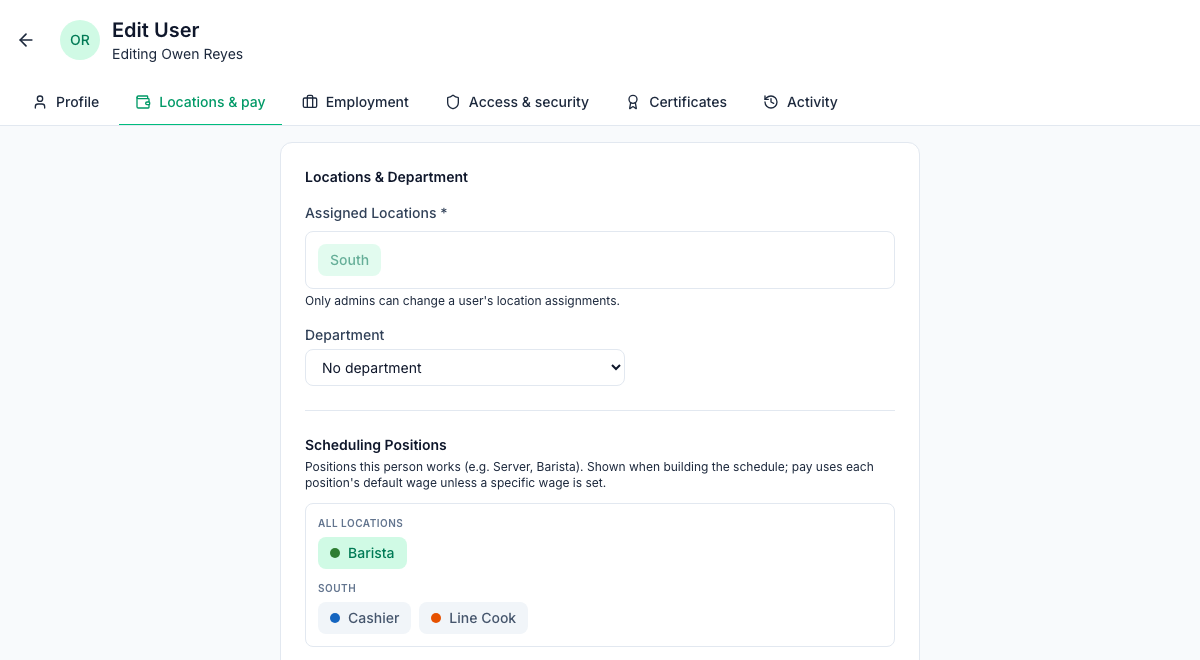The image size is (1200, 660).
Task: Click the "Edit User" heading
Action: coord(156,30)
